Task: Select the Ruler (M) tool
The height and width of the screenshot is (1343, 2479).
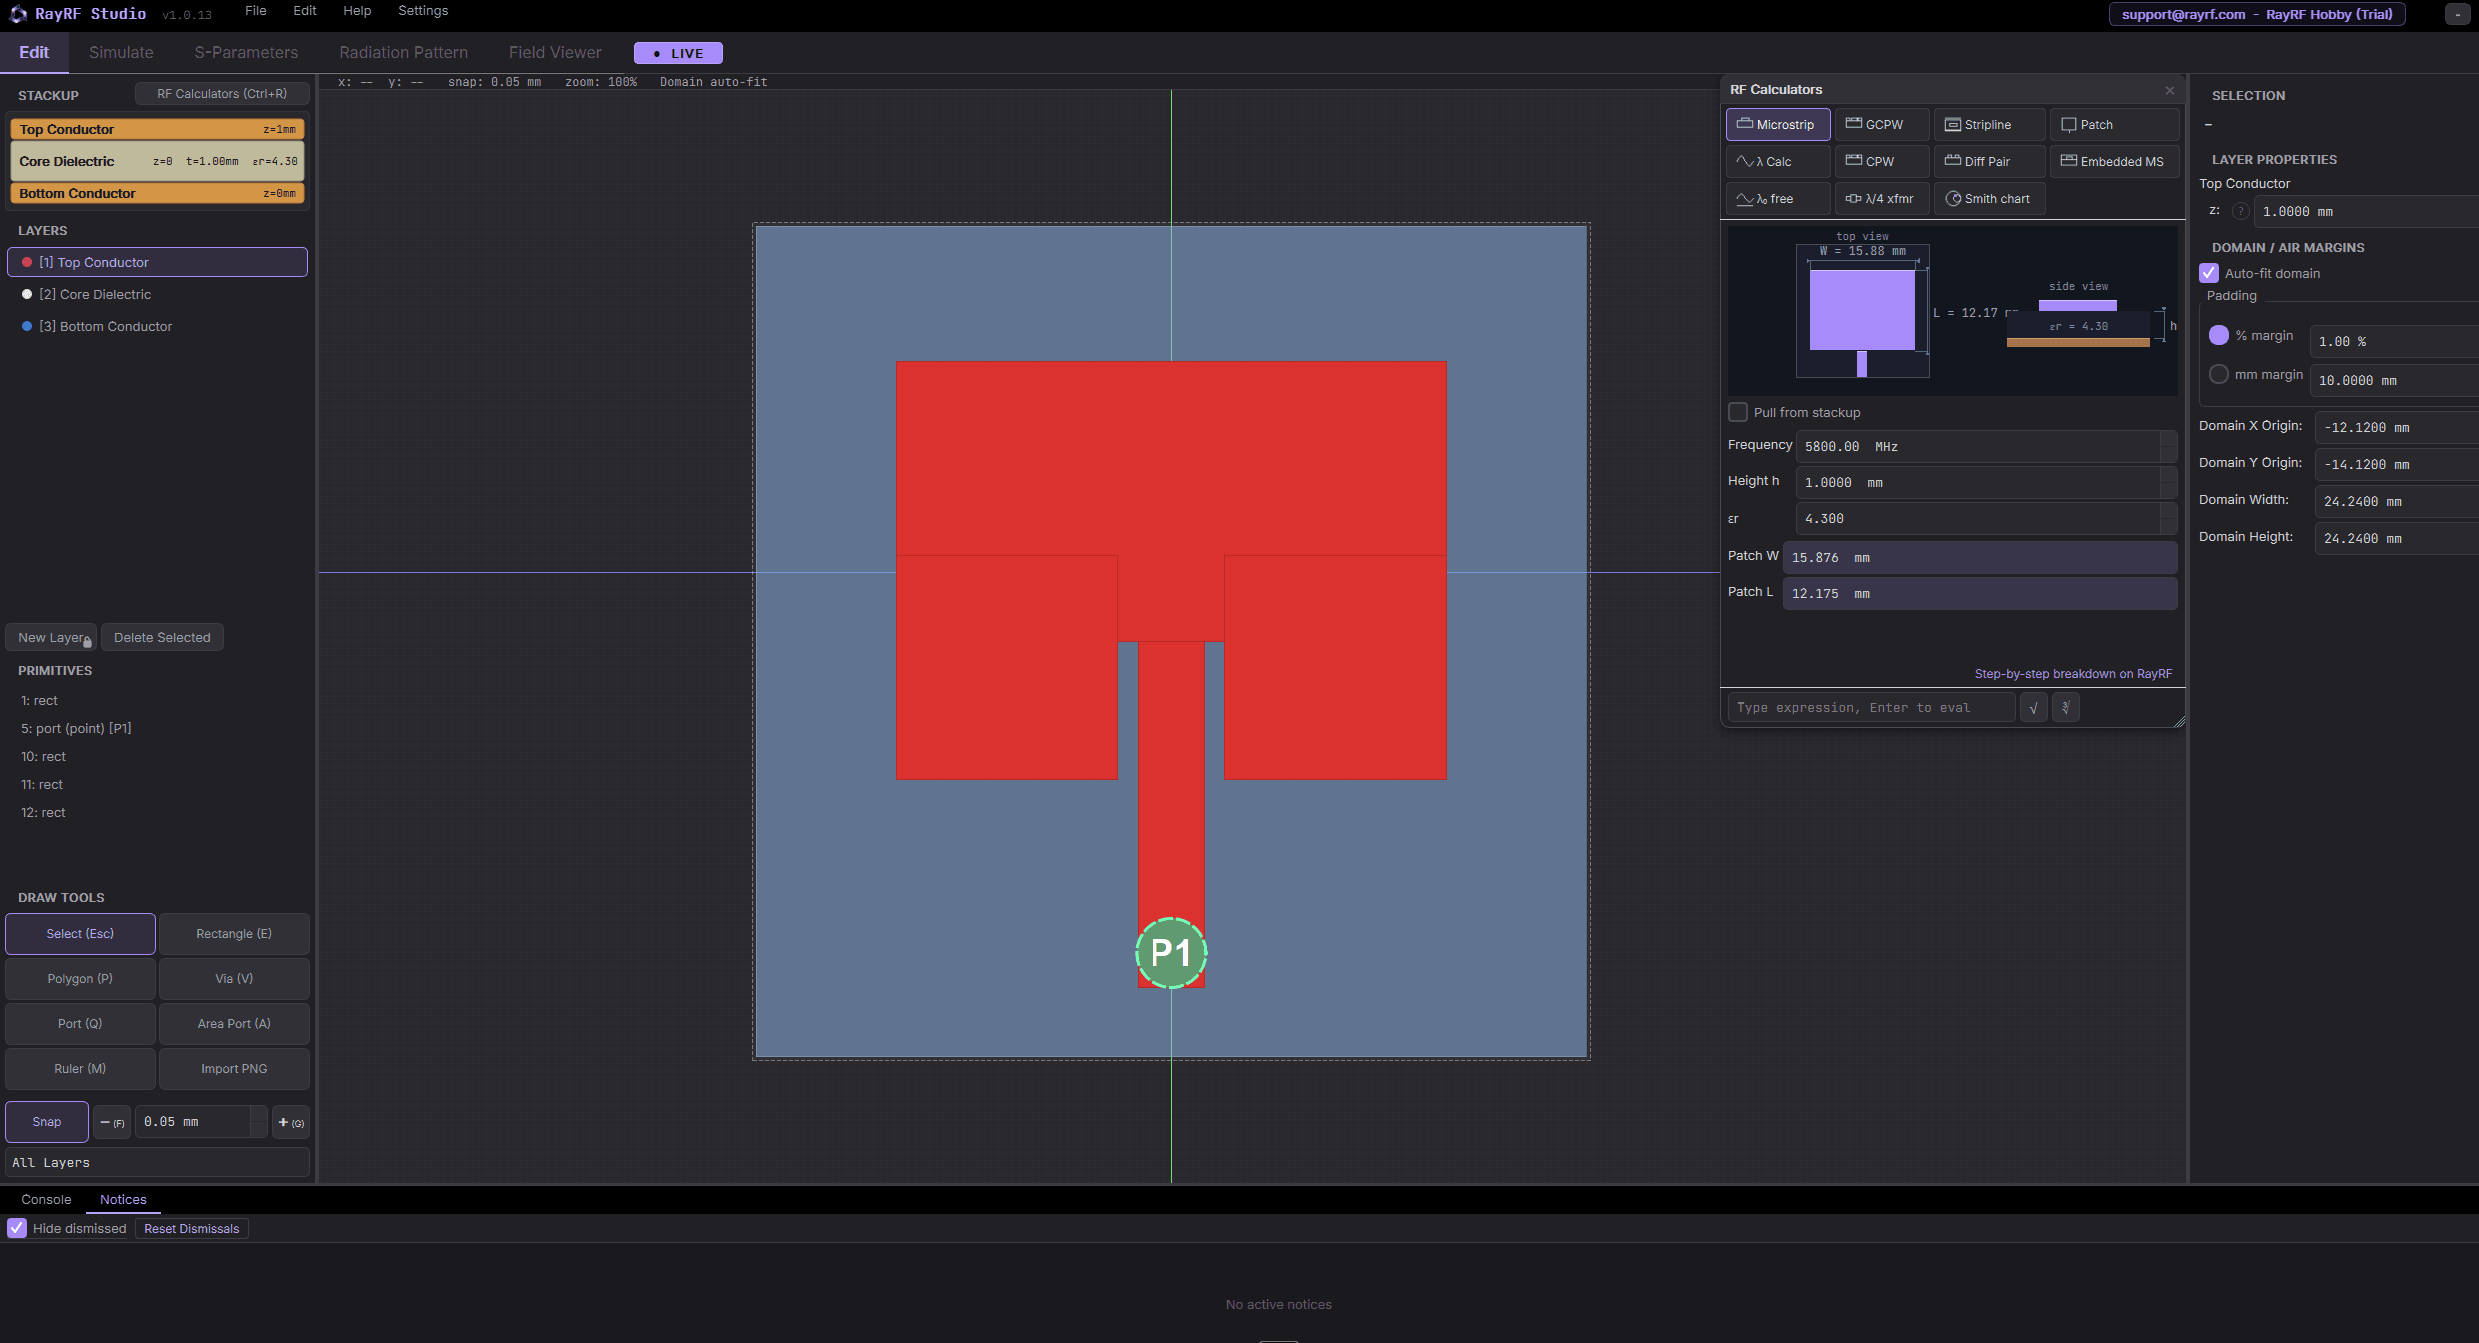Action: (x=80, y=1069)
